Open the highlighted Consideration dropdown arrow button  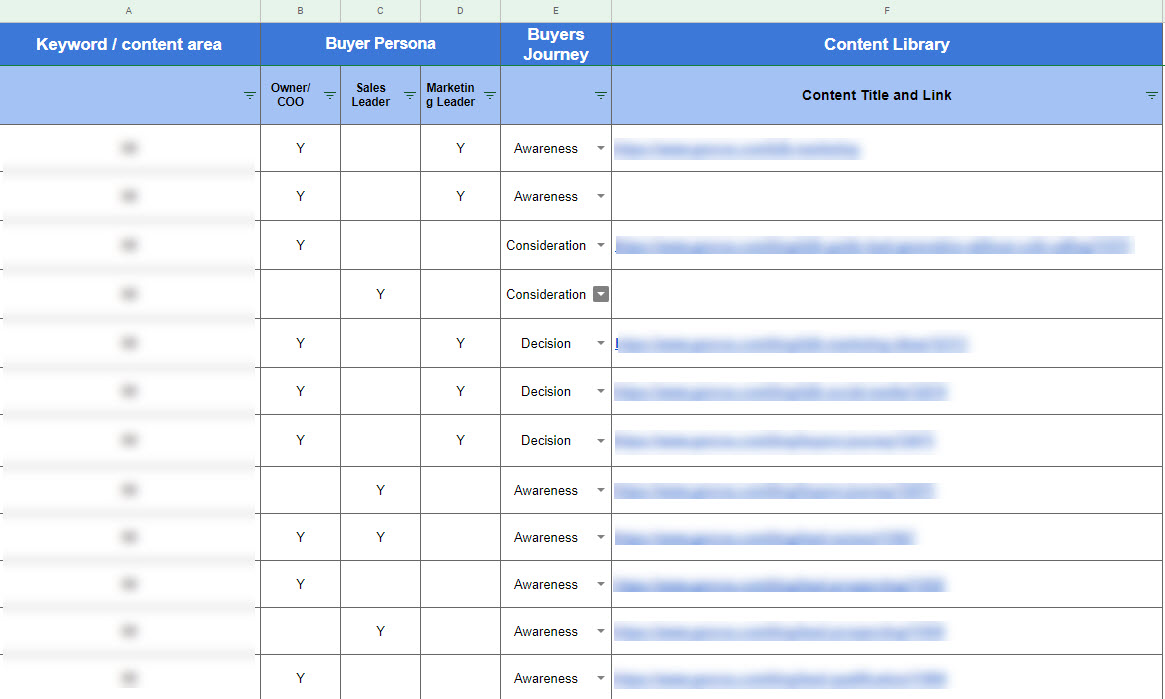tap(601, 294)
